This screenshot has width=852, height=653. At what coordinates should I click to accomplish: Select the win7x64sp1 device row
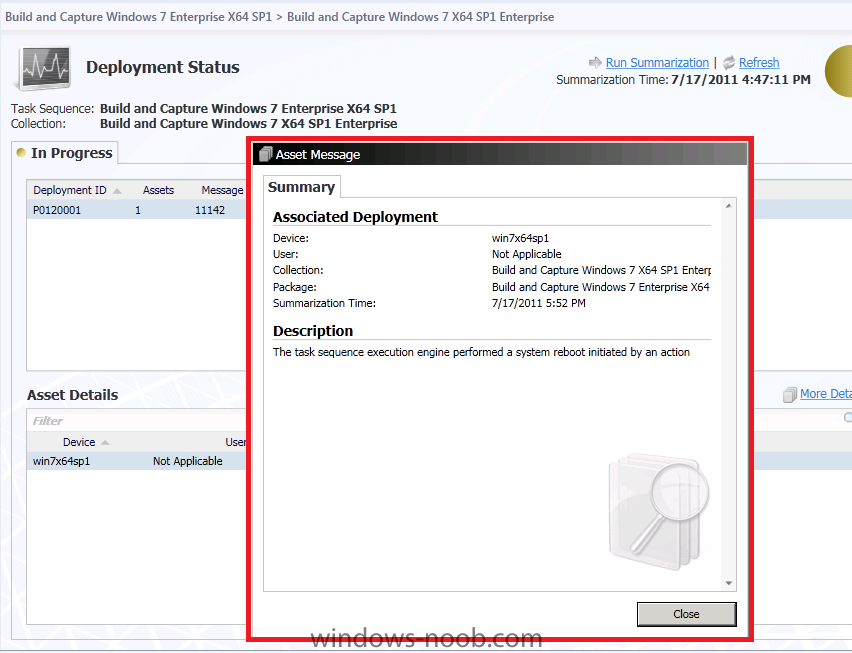click(137, 461)
